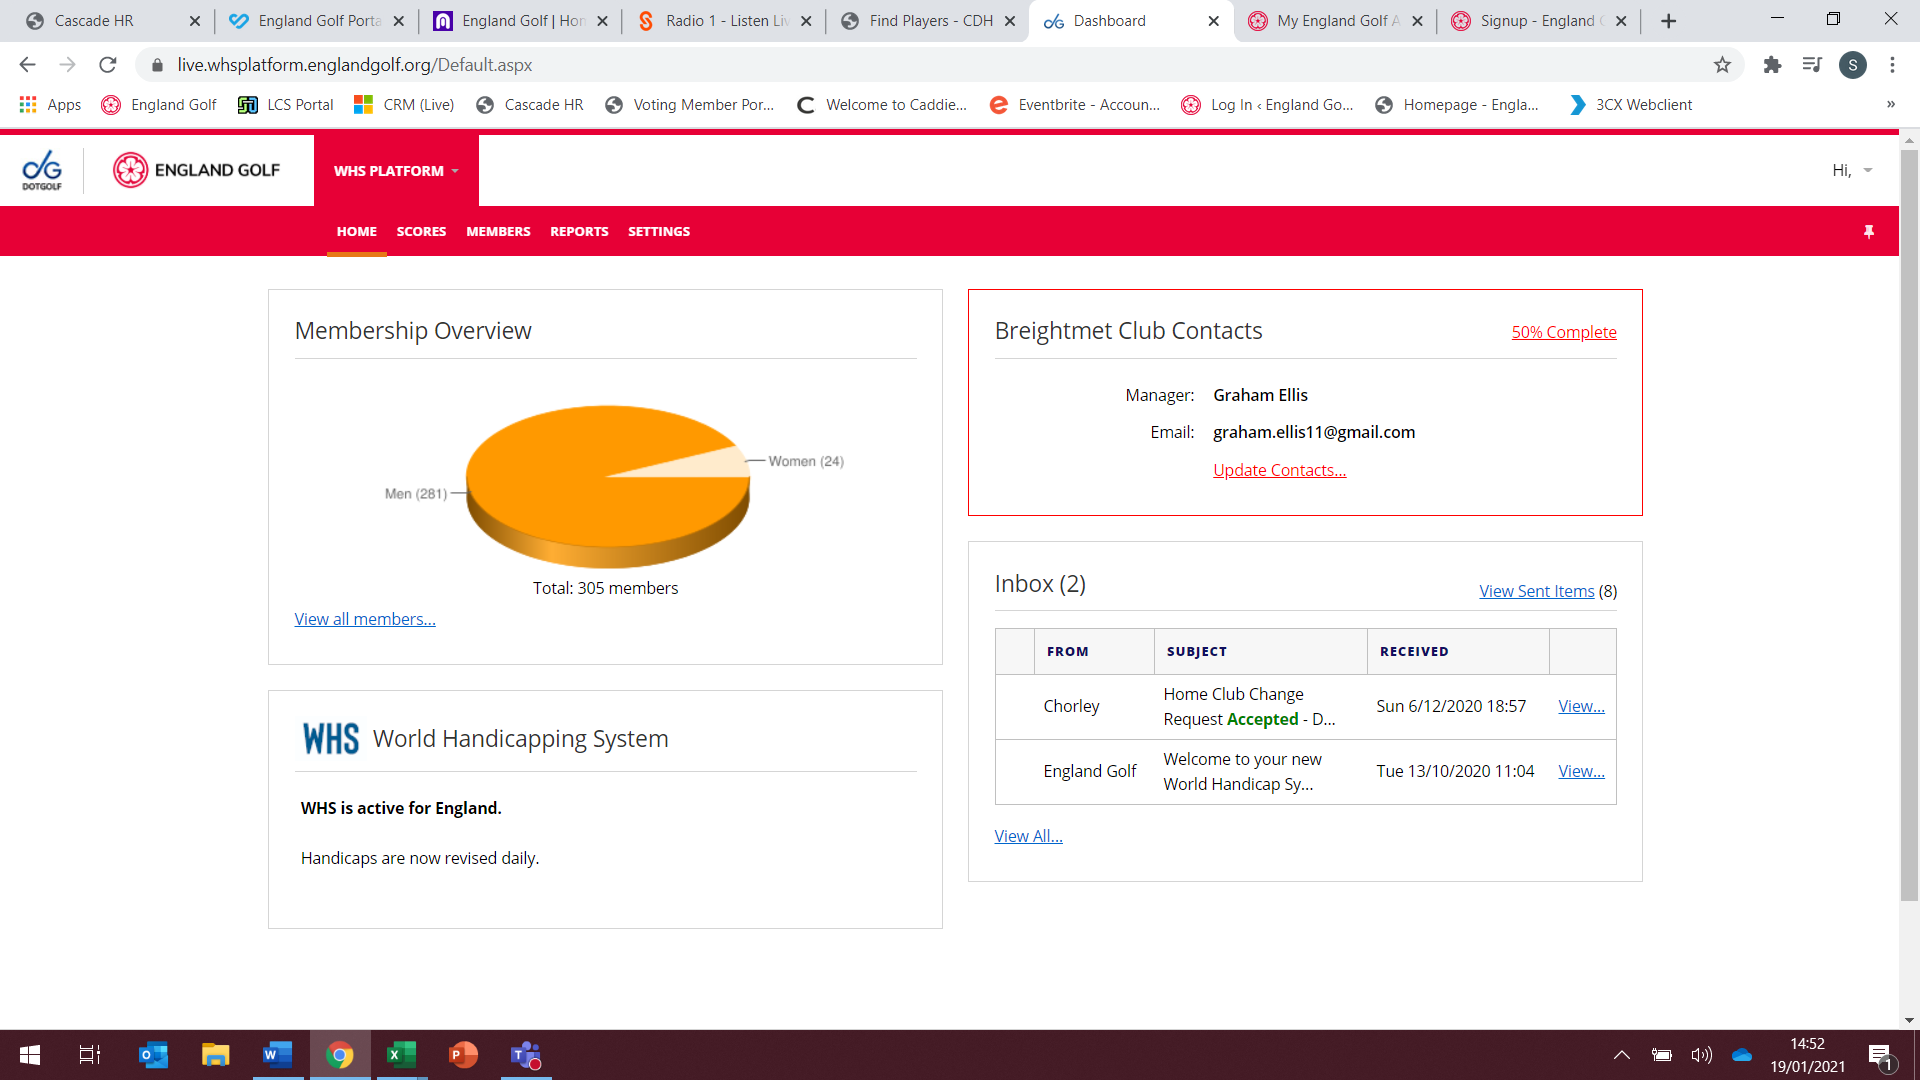Open the Hi user account dropdown
This screenshot has width=1920, height=1080.
(x=1852, y=170)
